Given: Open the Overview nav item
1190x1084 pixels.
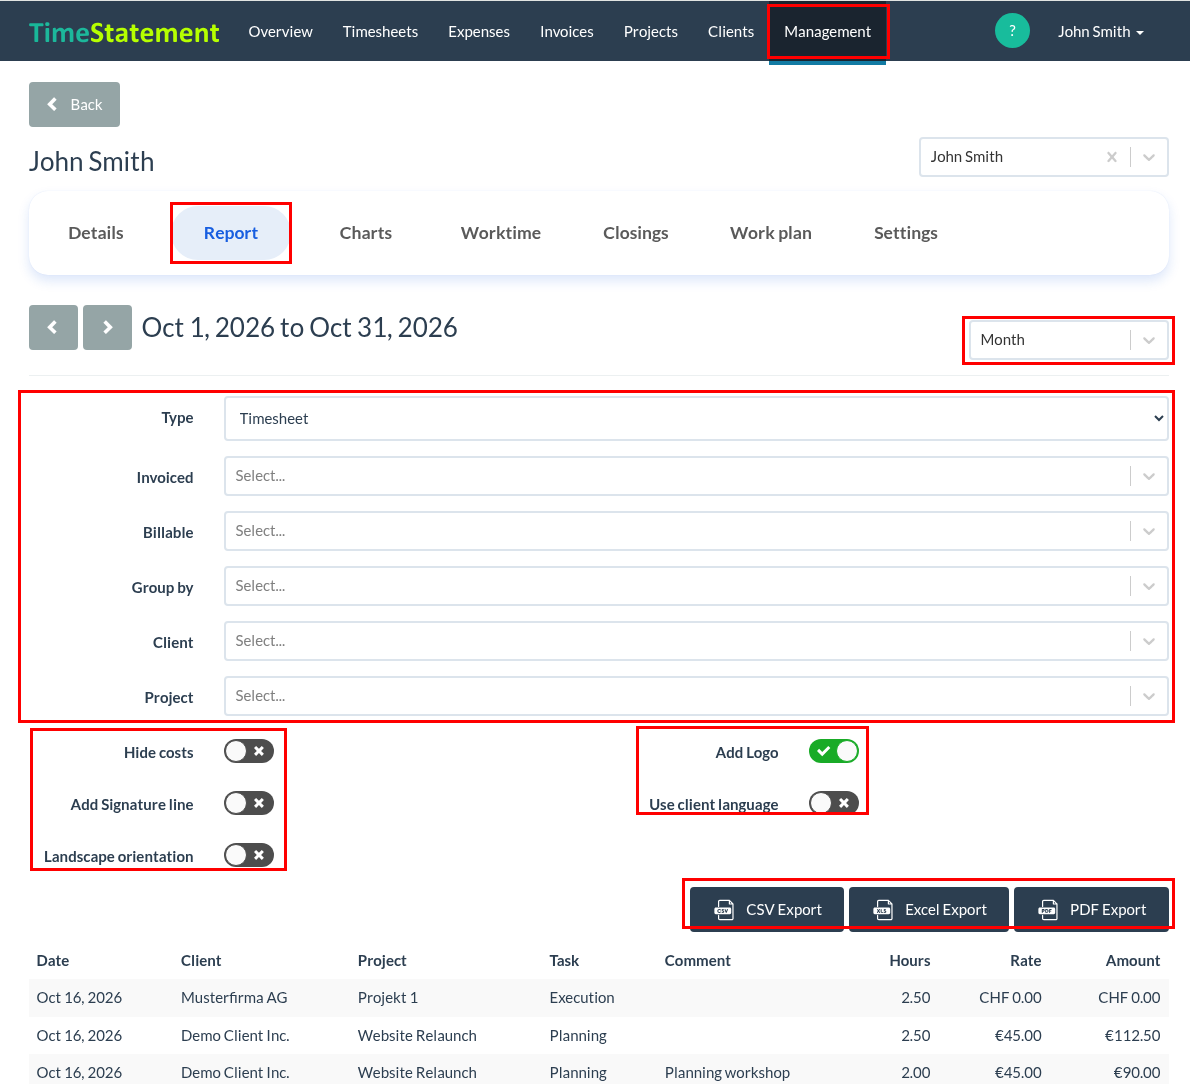Looking at the screenshot, I should [x=280, y=32].
